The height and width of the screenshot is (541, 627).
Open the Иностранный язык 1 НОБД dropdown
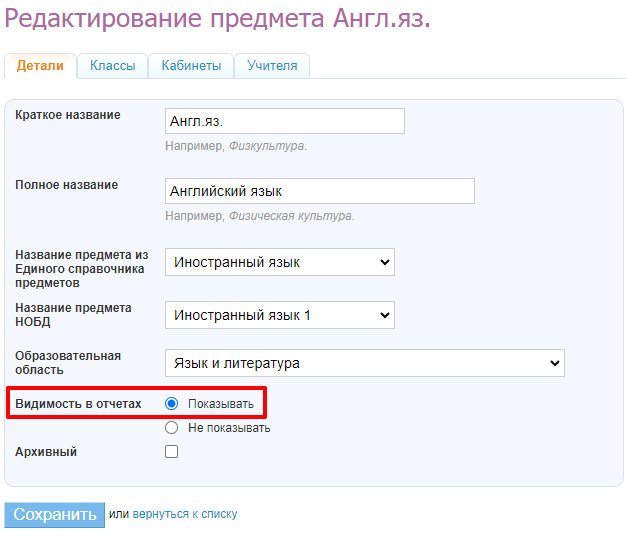pos(279,315)
